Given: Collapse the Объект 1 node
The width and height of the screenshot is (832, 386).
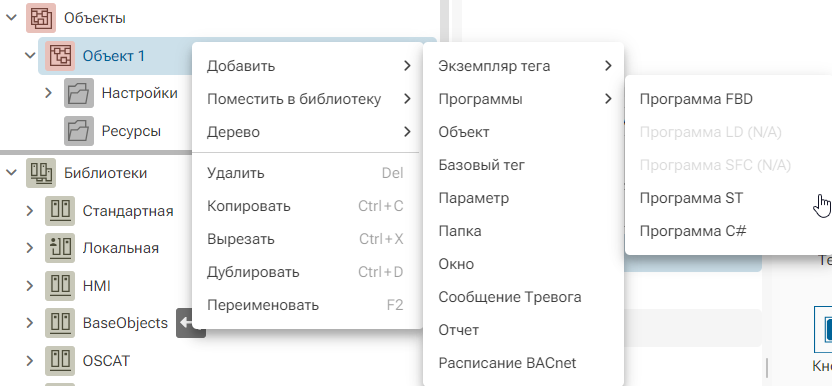Looking at the screenshot, I should click(x=30, y=55).
